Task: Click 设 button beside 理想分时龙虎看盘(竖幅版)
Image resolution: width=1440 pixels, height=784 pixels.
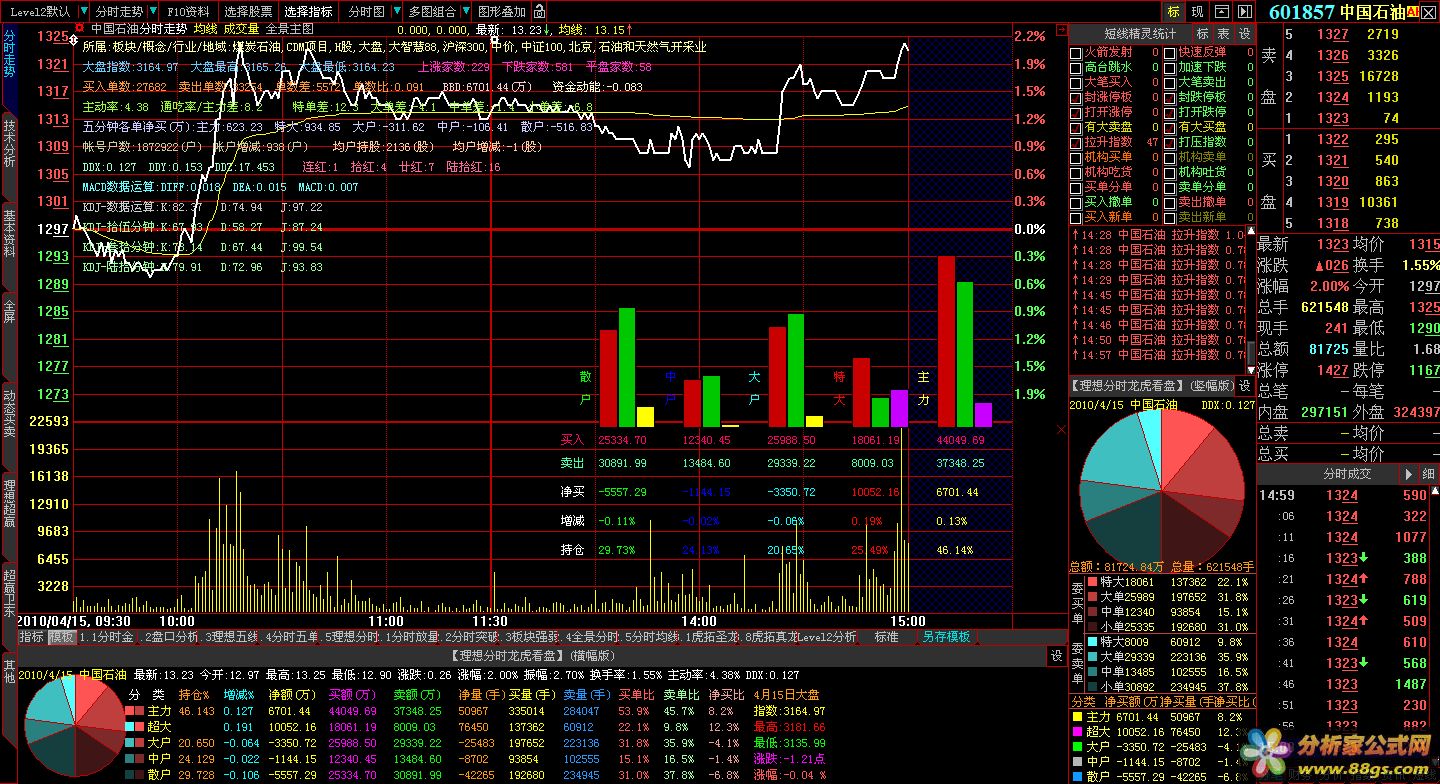Action: point(1245,385)
